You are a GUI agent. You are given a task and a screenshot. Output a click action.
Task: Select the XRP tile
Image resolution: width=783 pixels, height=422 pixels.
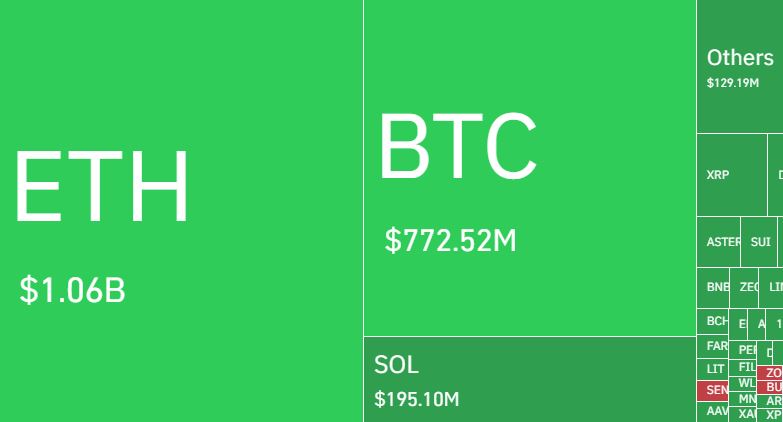(x=730, y=175)
